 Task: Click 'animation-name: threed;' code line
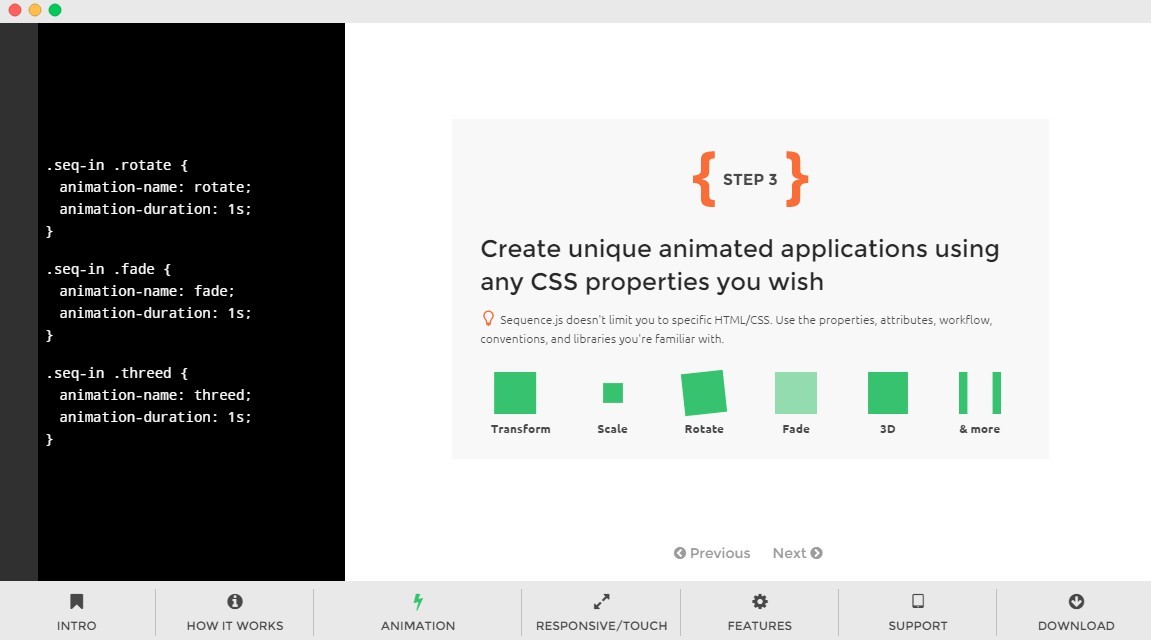tap(155, 396)
